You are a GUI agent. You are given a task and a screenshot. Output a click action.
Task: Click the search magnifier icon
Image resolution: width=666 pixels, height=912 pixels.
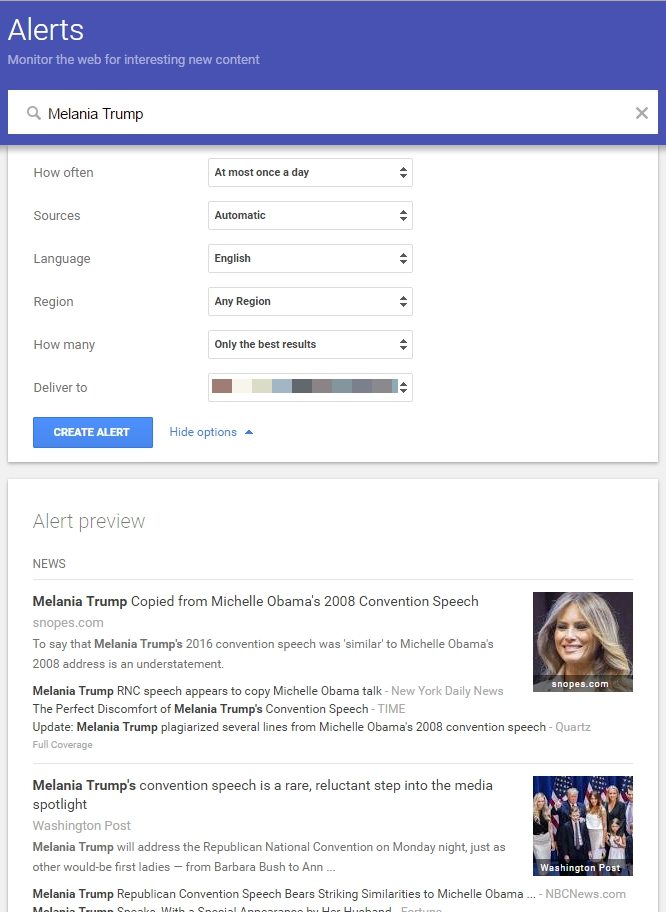pyautogui.click(x=34, y=113)
